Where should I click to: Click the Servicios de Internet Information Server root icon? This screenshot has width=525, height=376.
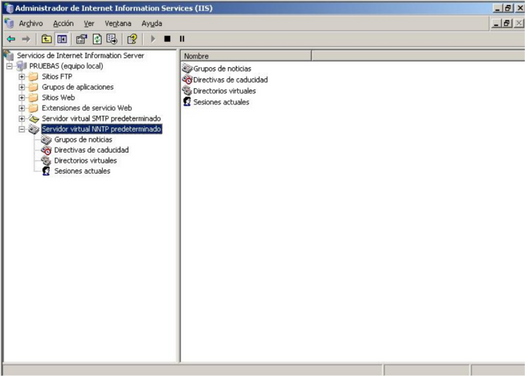click(9, 55)
